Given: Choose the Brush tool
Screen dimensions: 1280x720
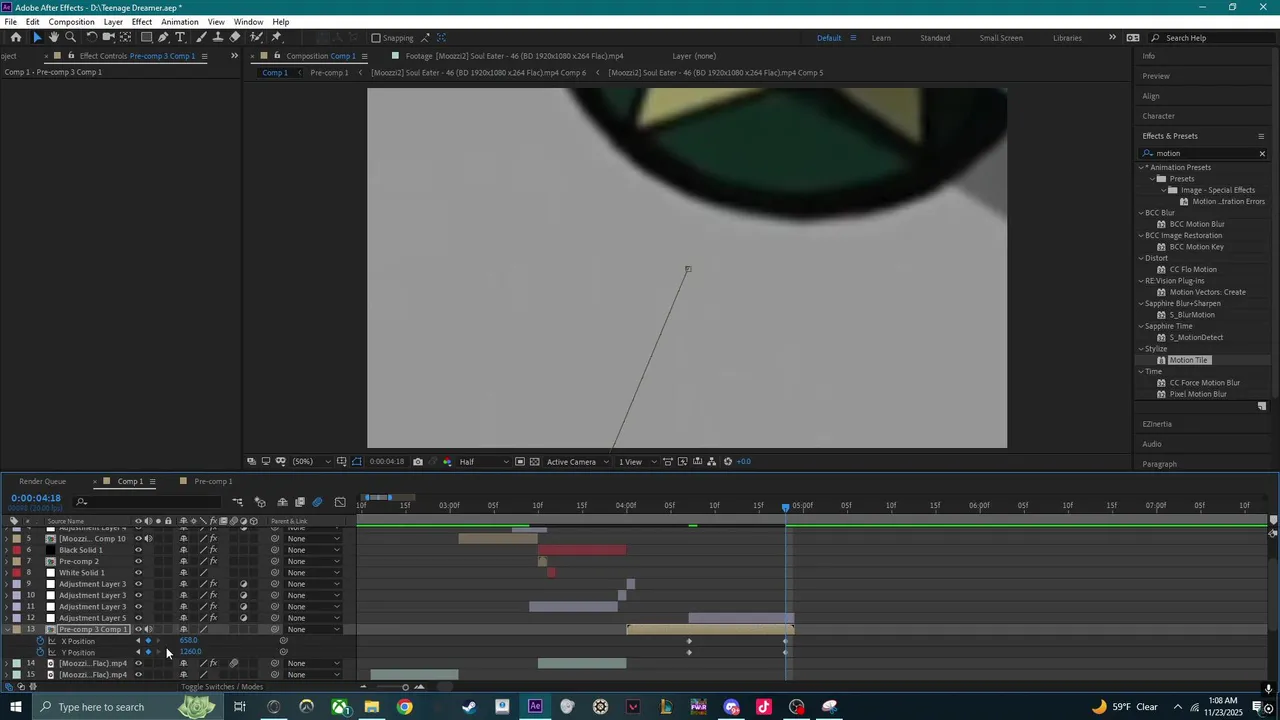Looking at the screenshot, I should (201, 37).
